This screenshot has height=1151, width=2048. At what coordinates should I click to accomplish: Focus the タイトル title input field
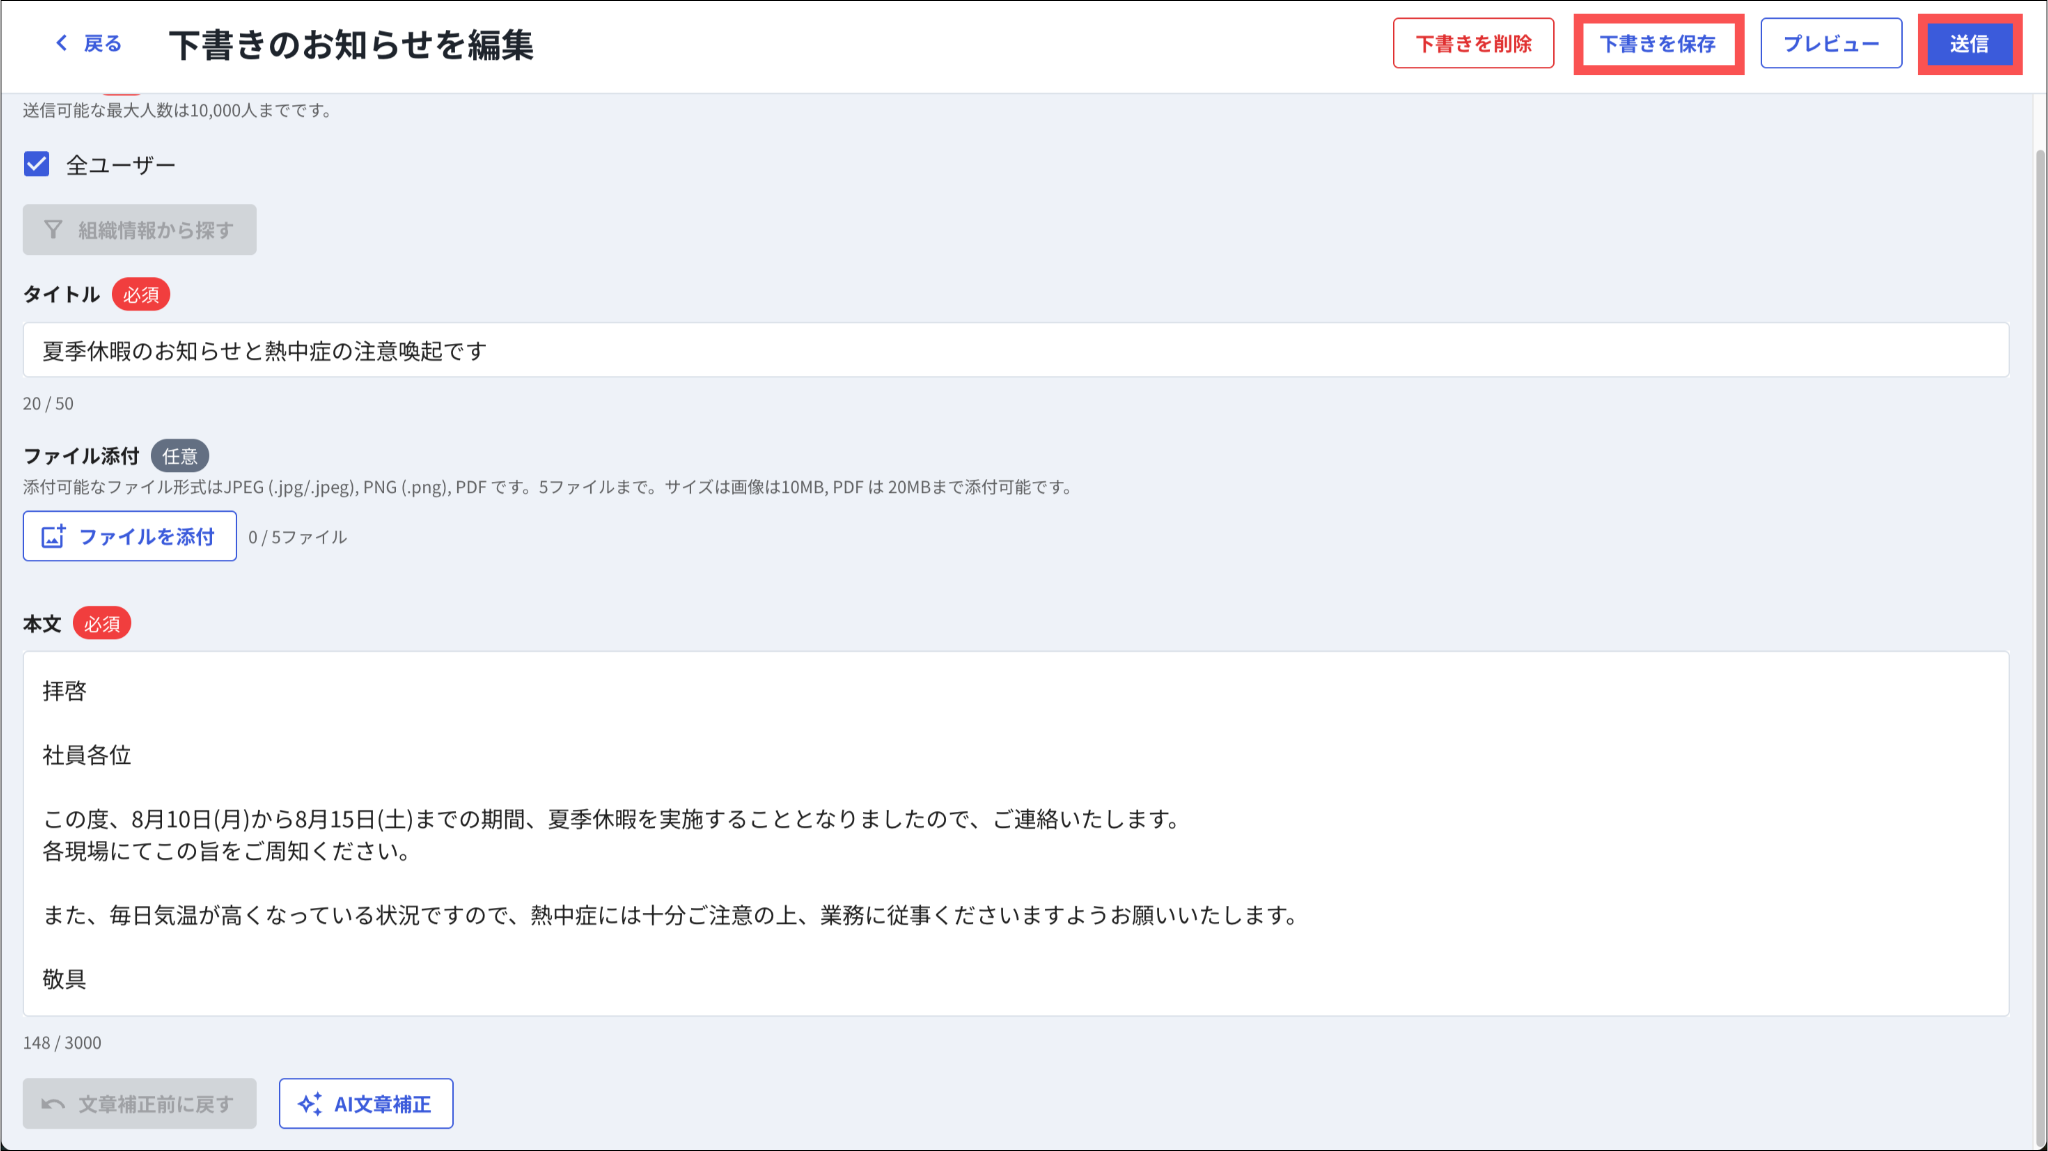coord(1015,351)
